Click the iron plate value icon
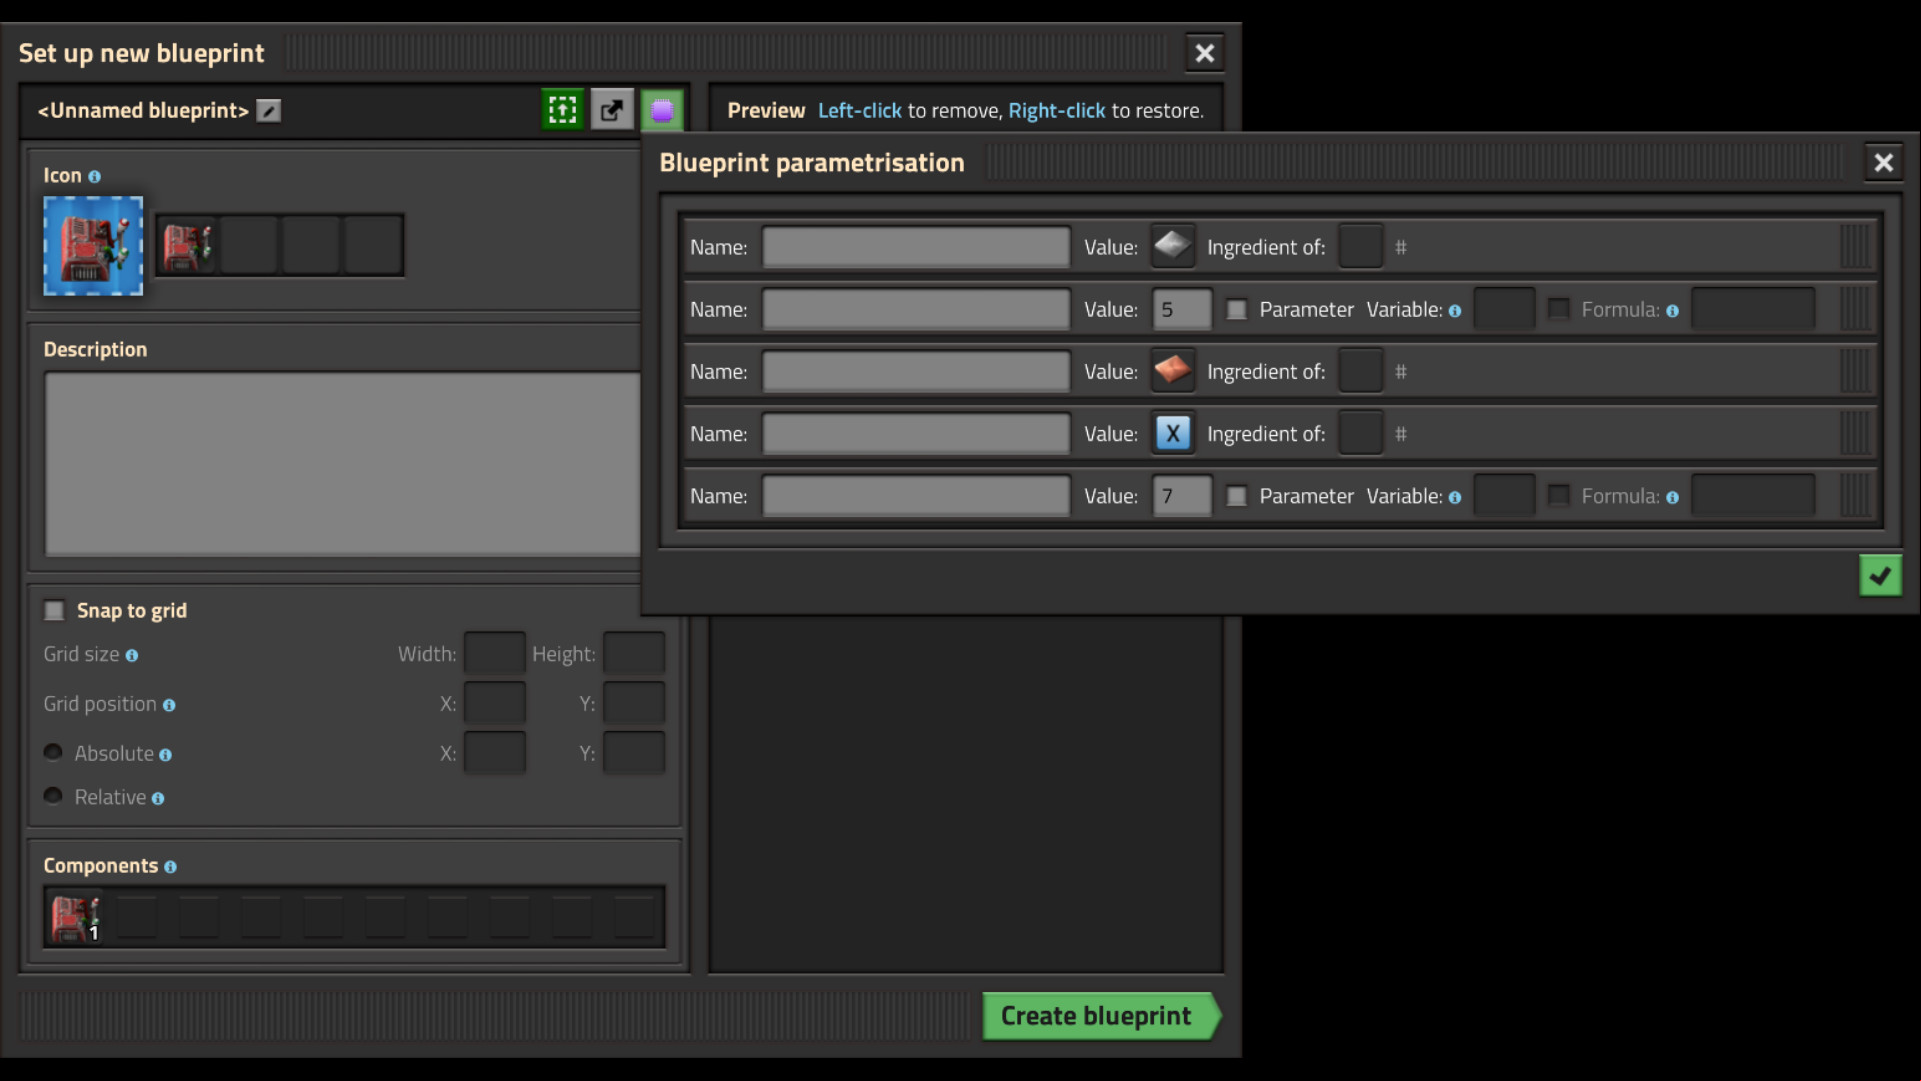Image resolution: width=1921 pixels, height=1081 pixels. coord(1172,246)
